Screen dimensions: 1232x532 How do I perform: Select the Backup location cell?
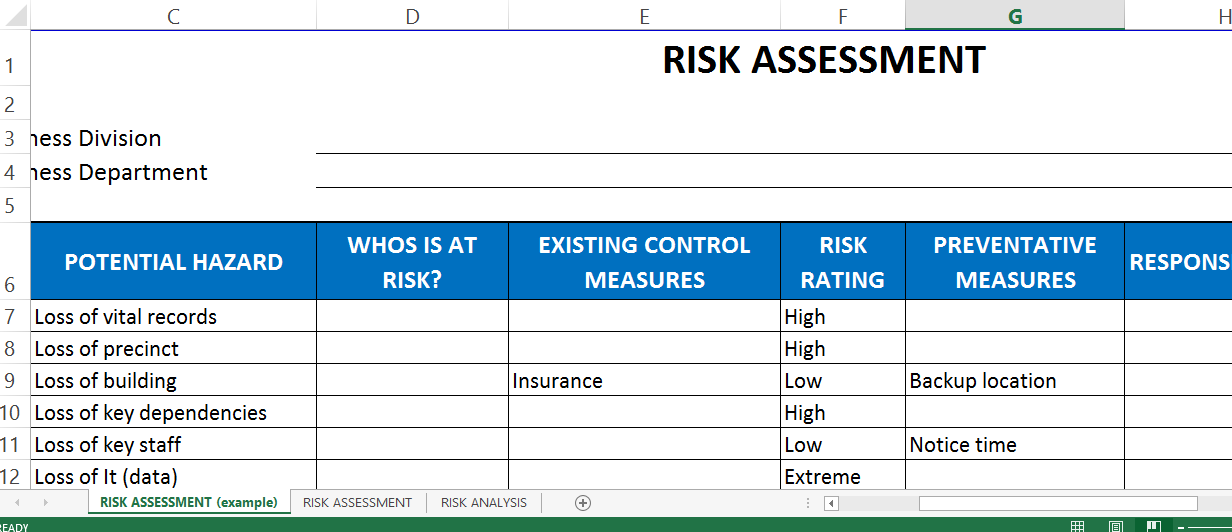pos(1014,381)
